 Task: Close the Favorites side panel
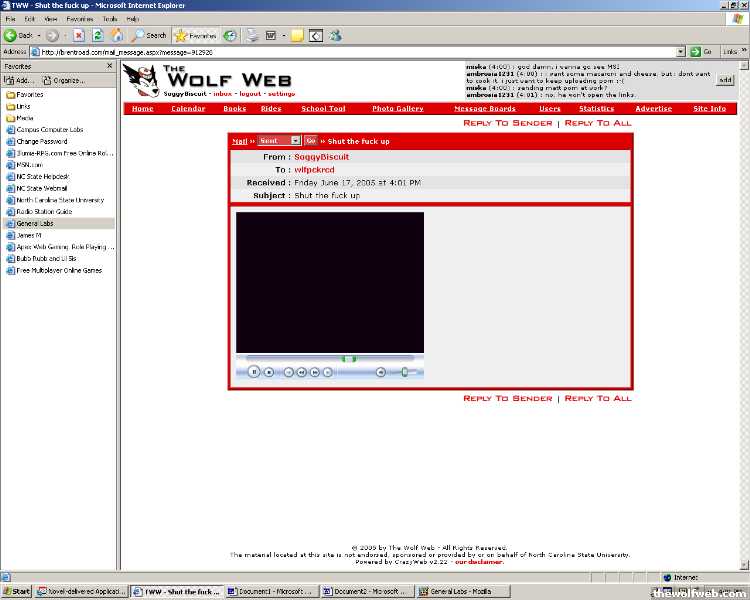[110, 66]
